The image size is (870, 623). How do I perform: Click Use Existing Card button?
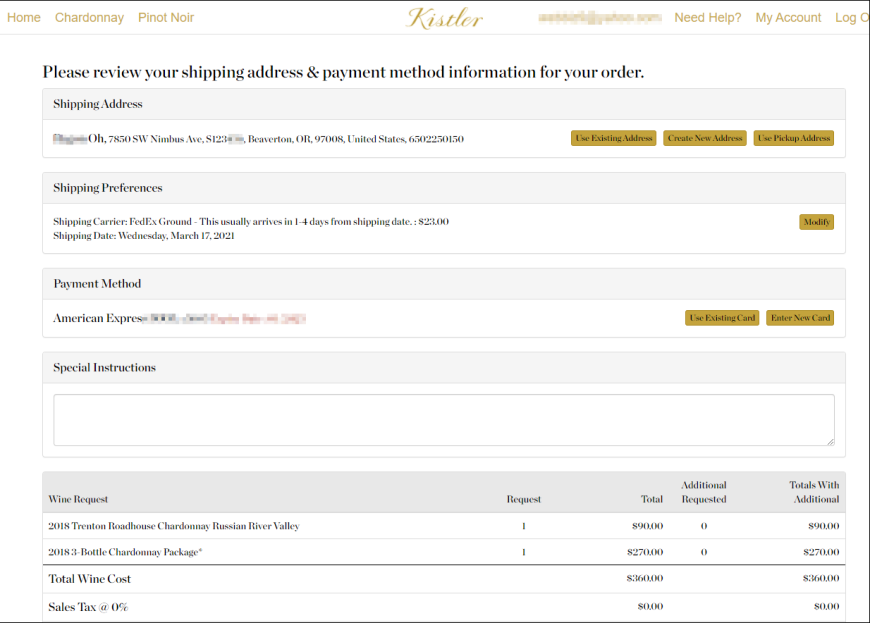(722, 318)
